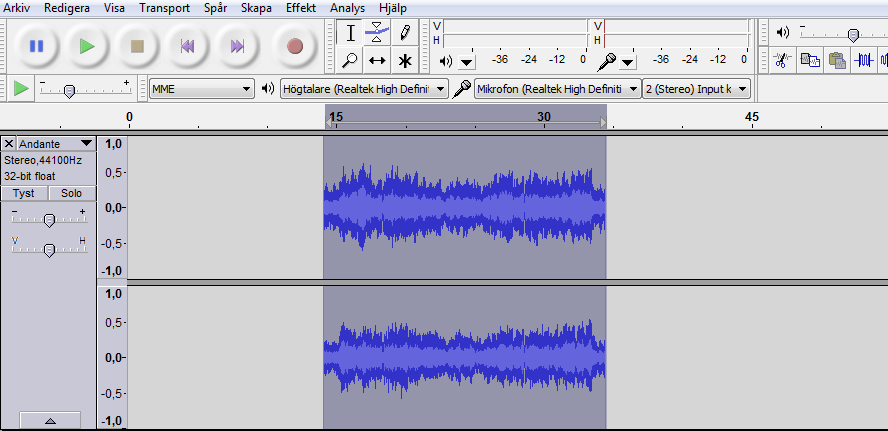Click the timeline ruler at 0
Viewport: 888px width, 431px height.
point(129,118)
